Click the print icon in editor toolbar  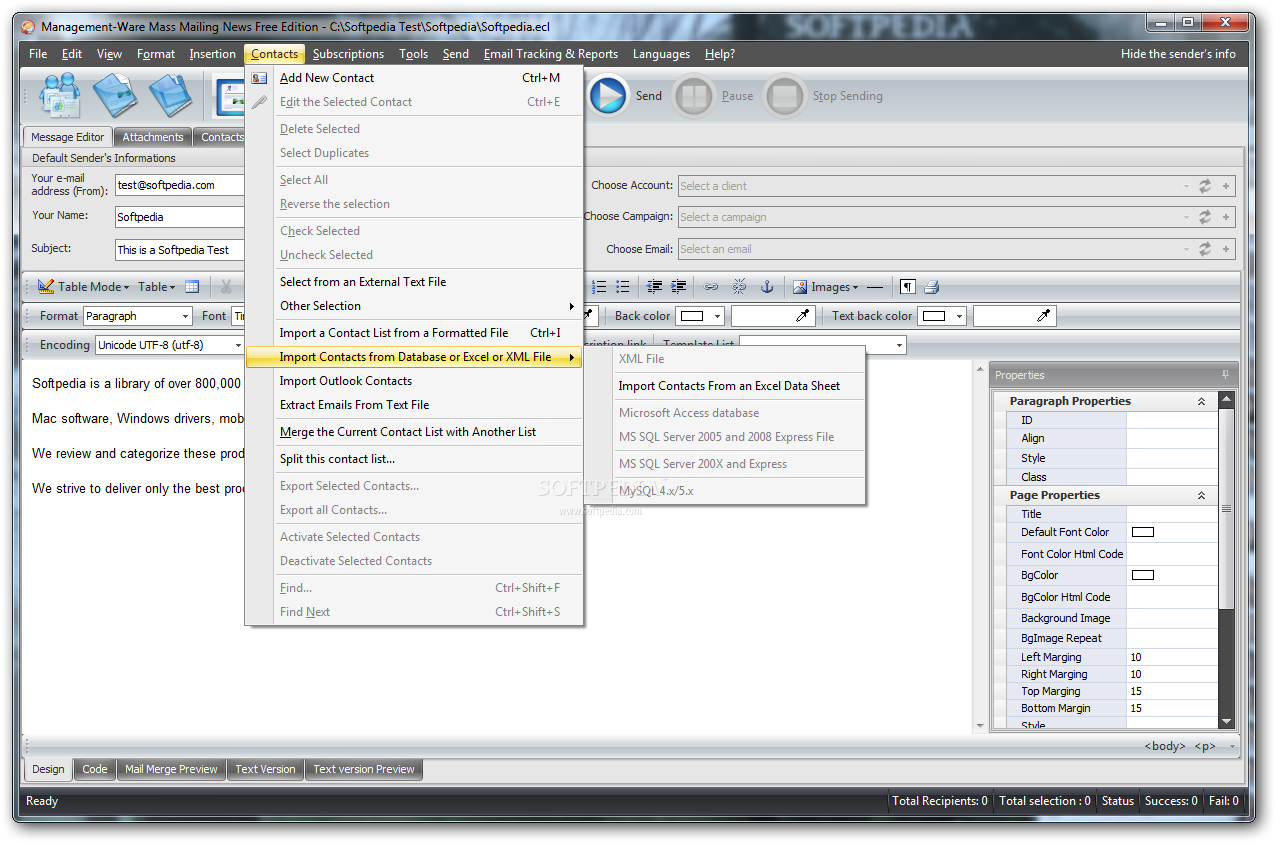[931, 287]
